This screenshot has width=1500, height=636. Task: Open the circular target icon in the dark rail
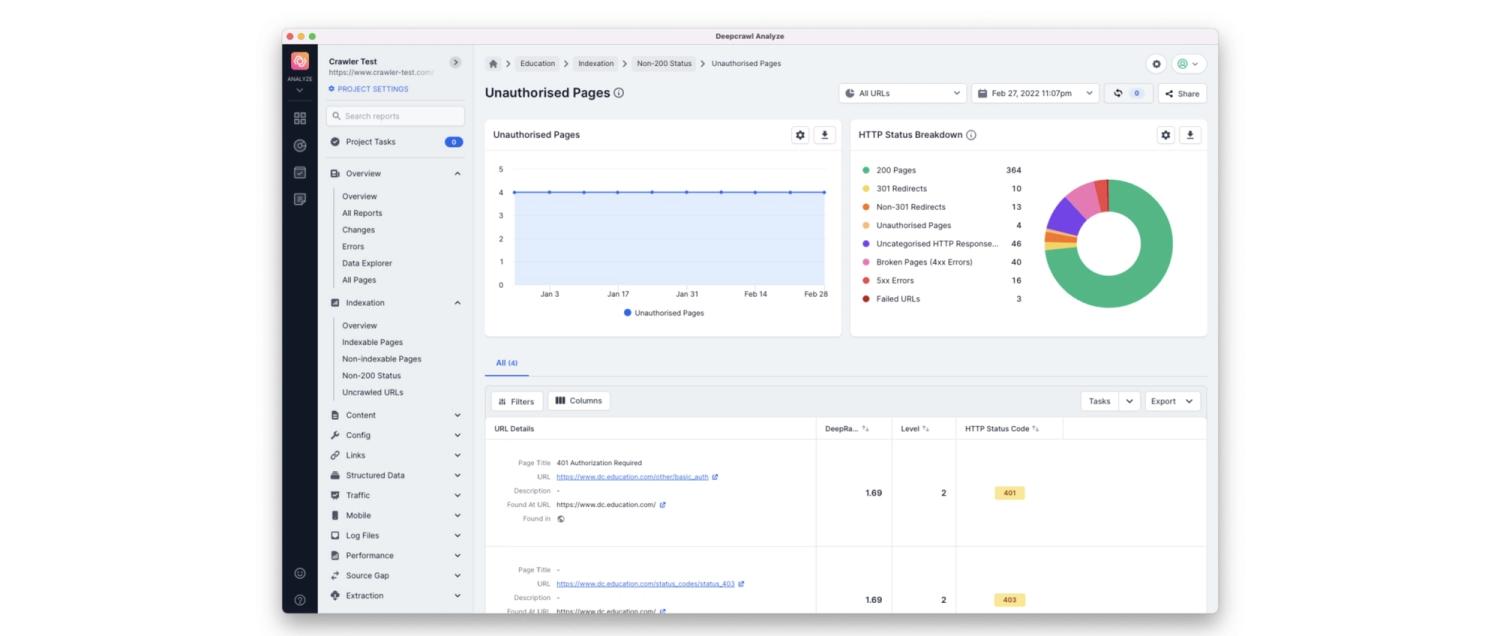pos(299,145)
